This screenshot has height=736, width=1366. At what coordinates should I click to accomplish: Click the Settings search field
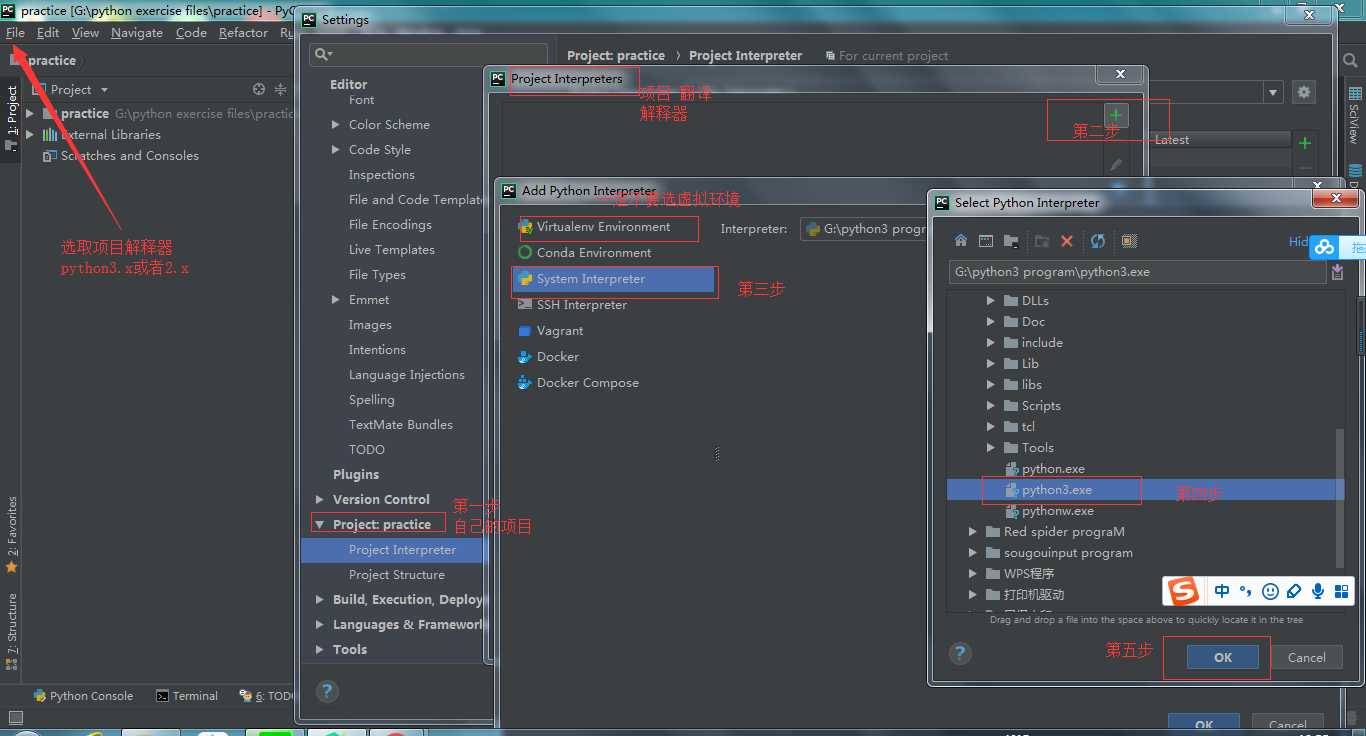tap(429, 54)
